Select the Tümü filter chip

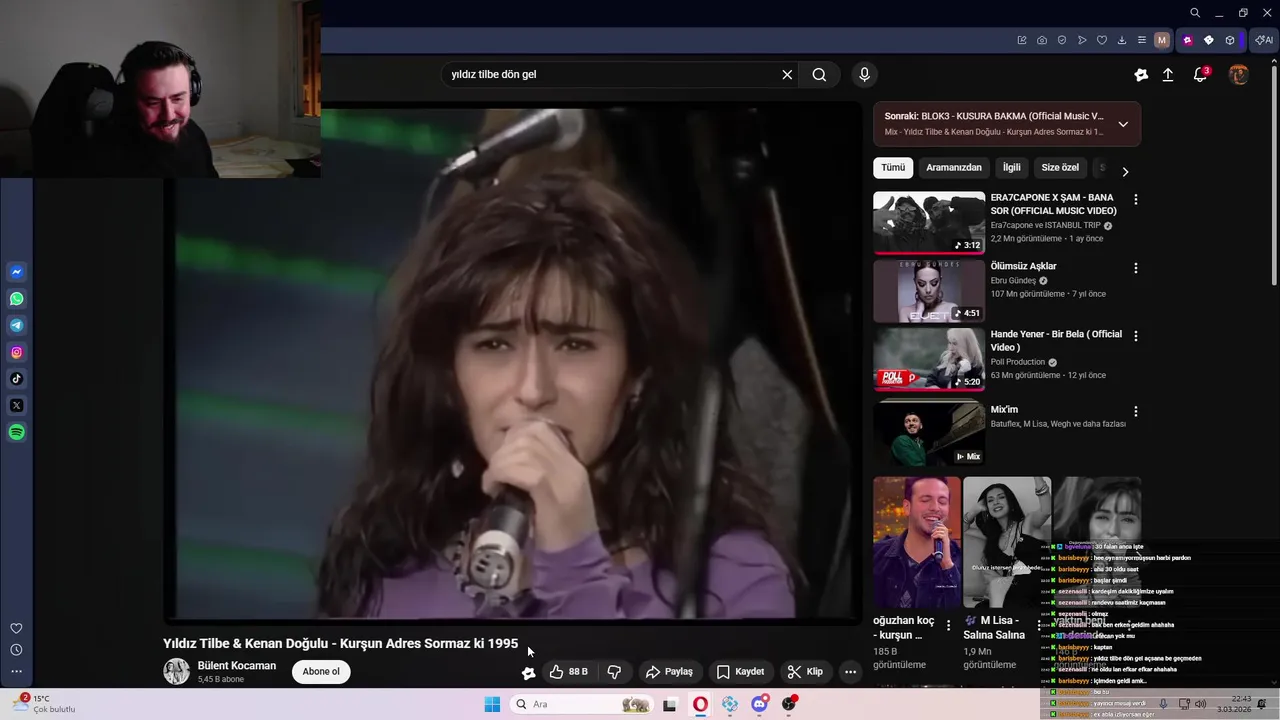(x=893, y=168)
